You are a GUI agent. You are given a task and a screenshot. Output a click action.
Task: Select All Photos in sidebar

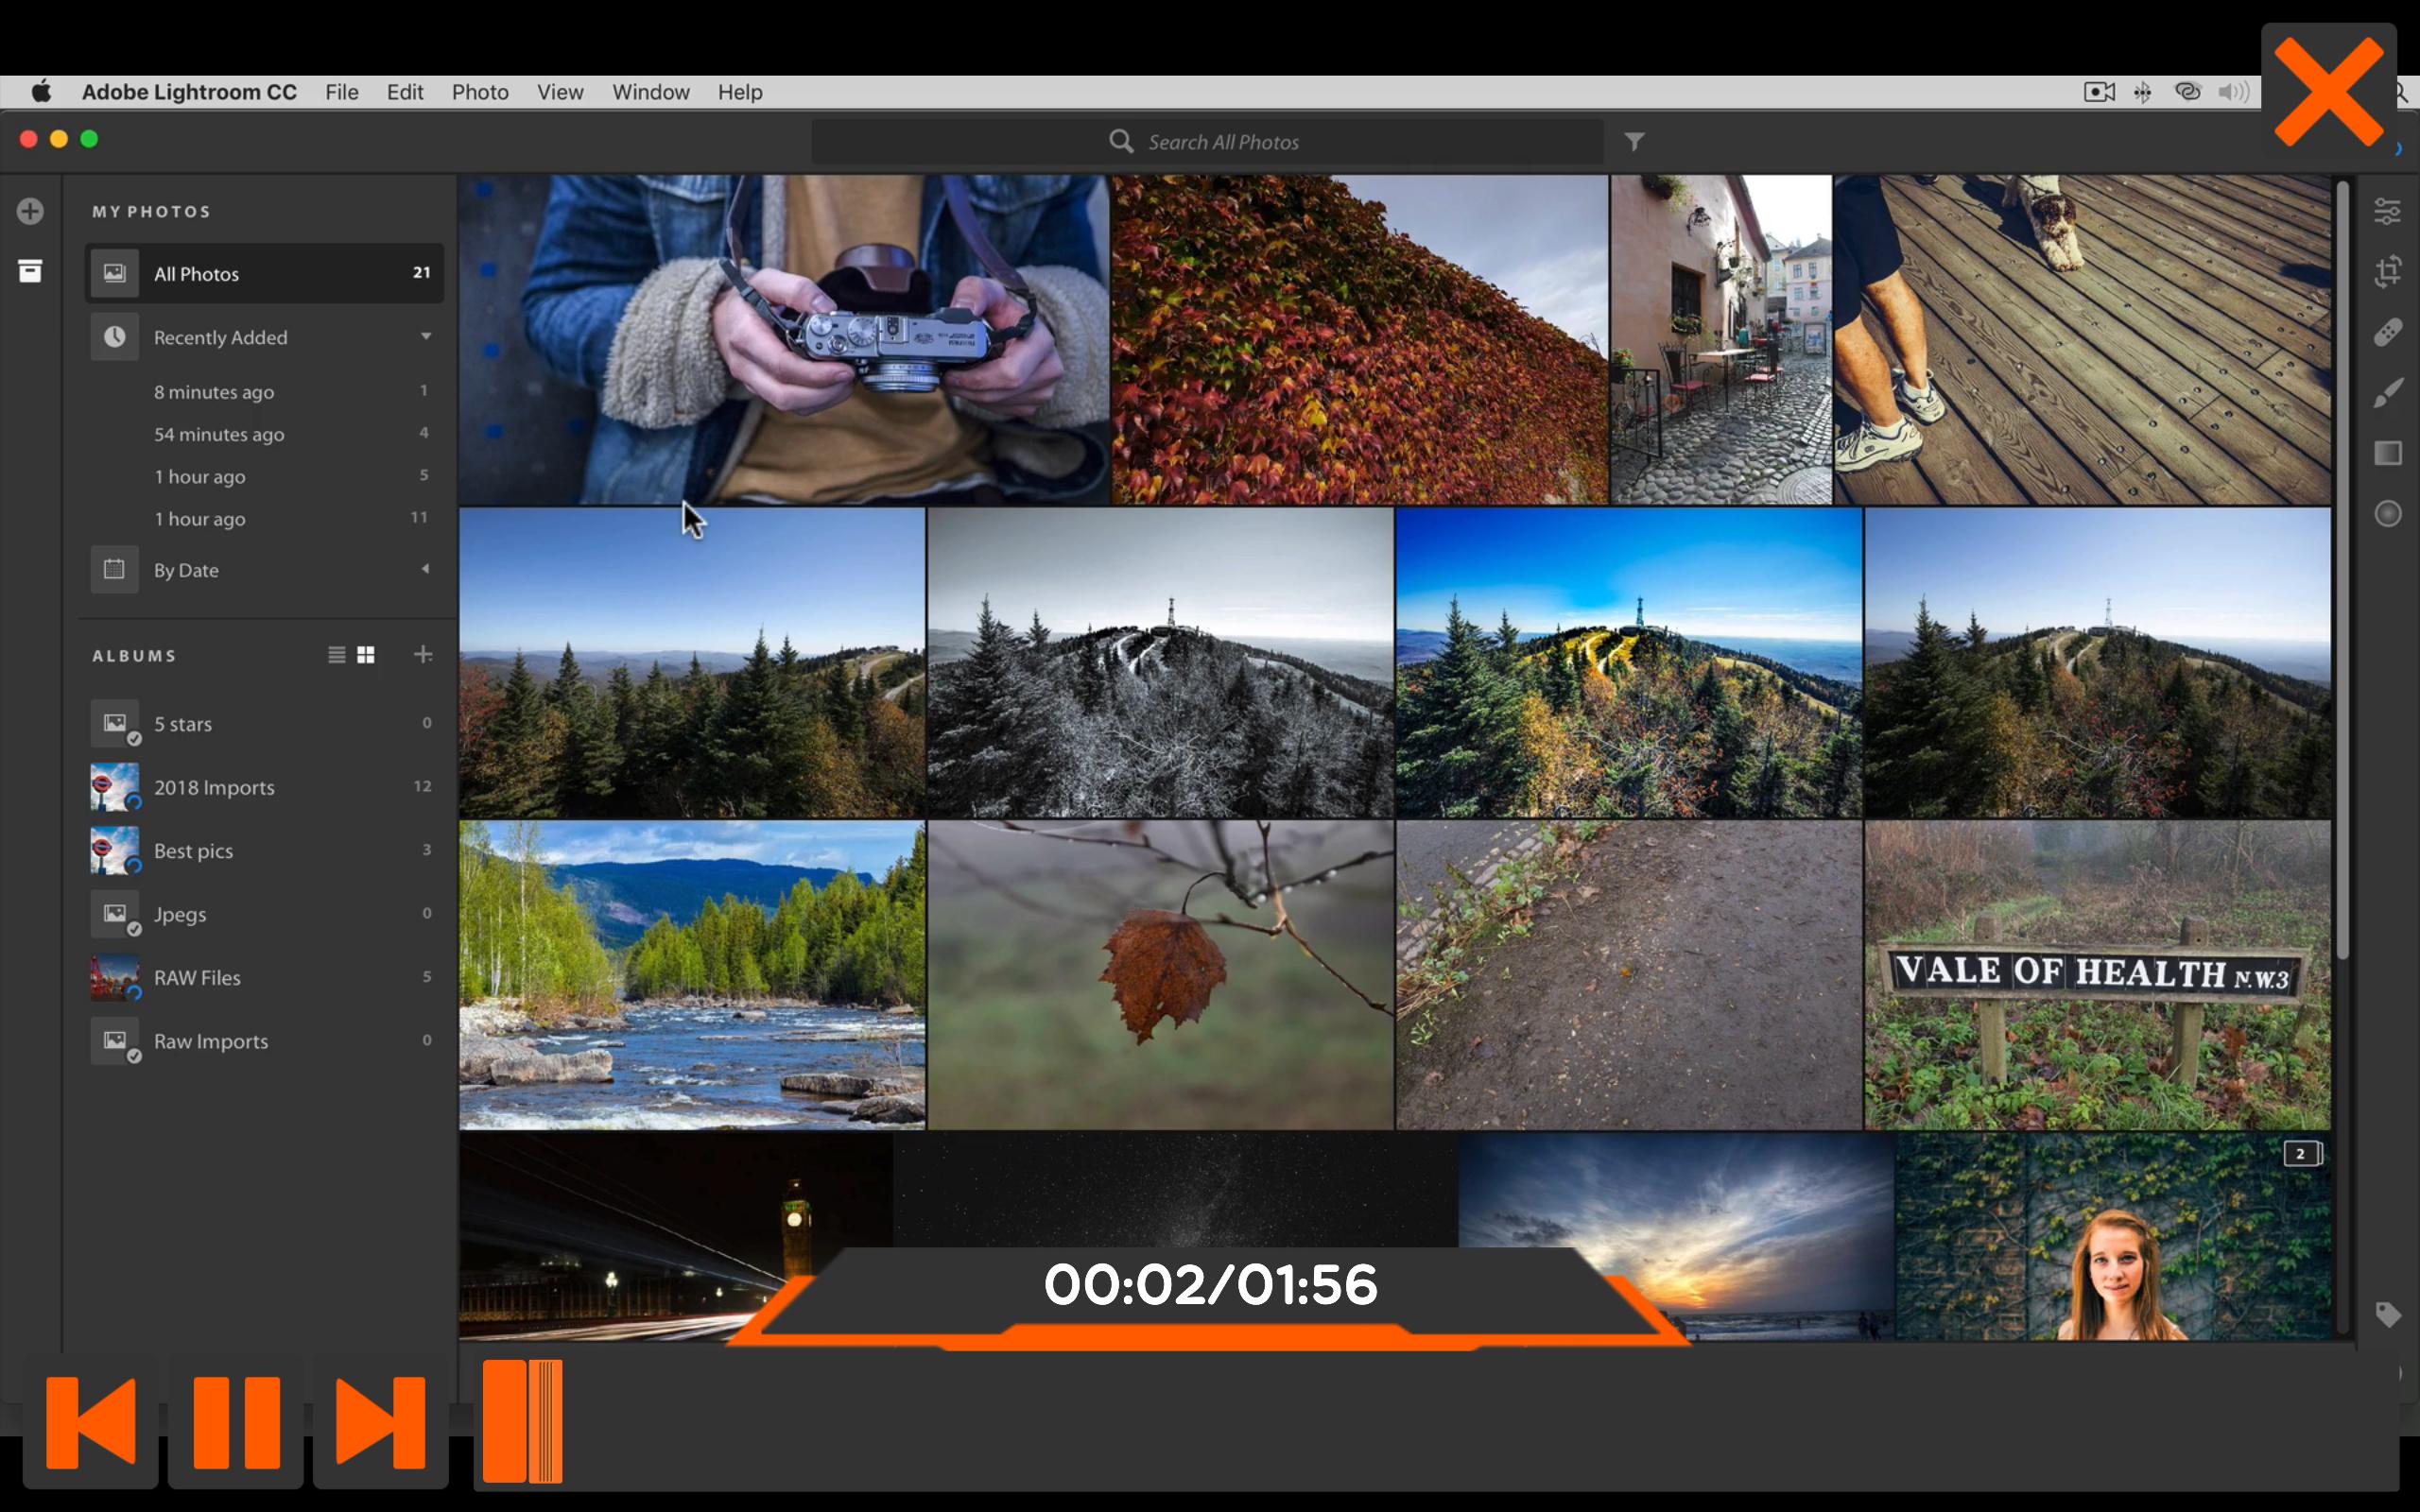click(x=265, y=273)
